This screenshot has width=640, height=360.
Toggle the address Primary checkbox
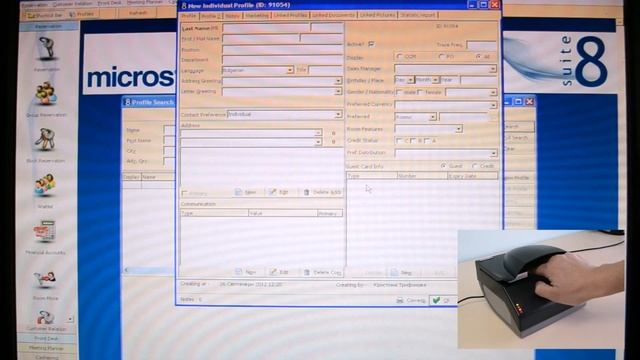click(184, 193)
